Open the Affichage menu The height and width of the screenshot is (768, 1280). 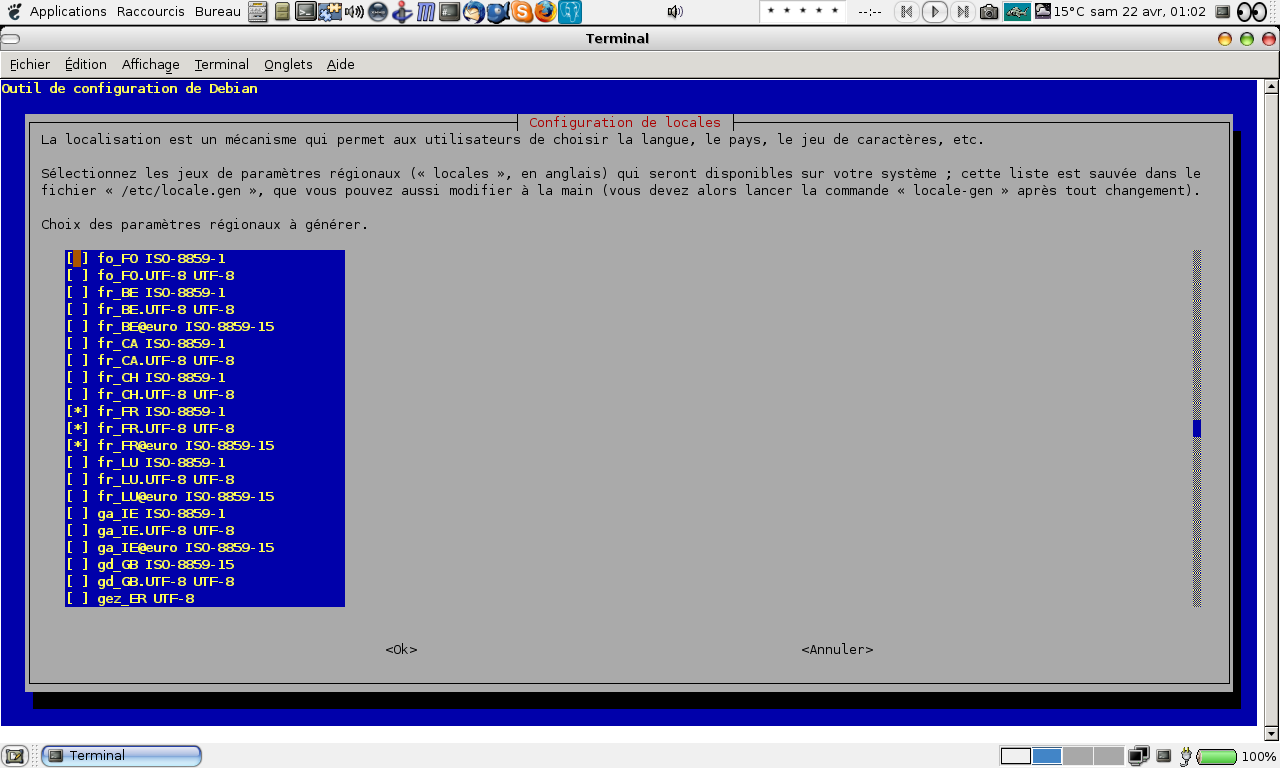151,64
